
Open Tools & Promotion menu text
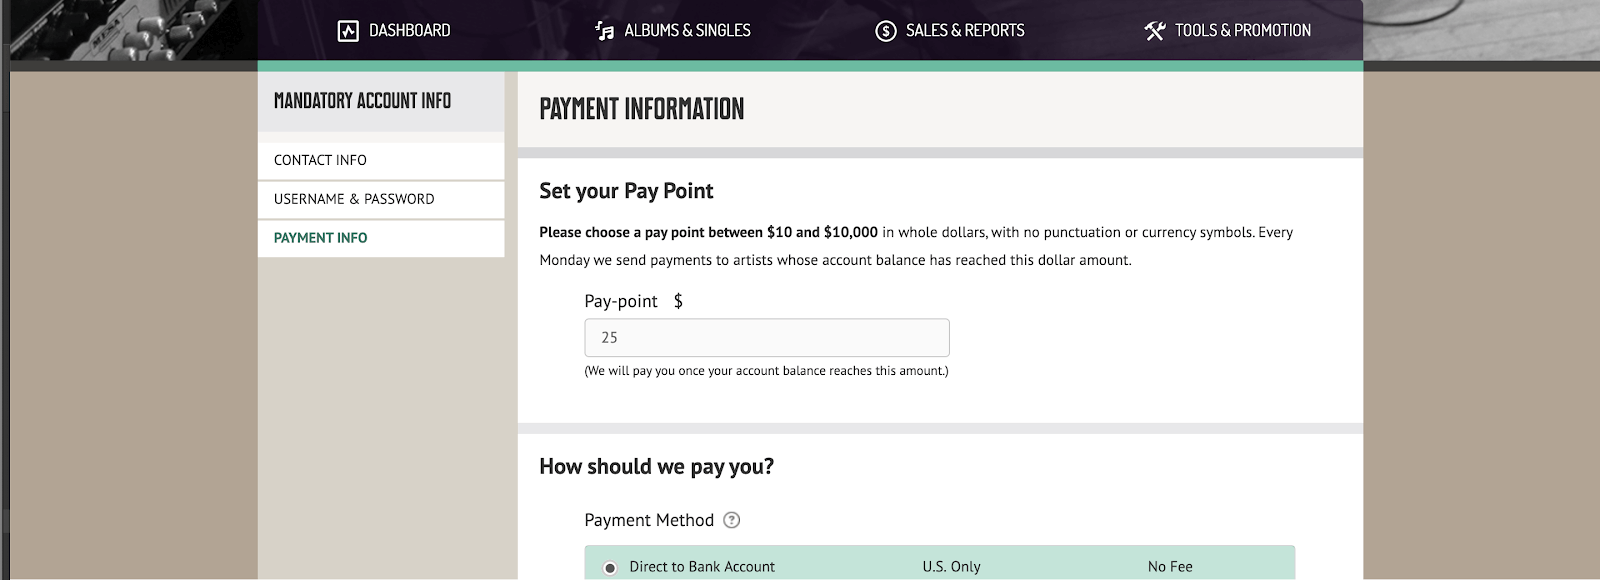coord(1242,31)
